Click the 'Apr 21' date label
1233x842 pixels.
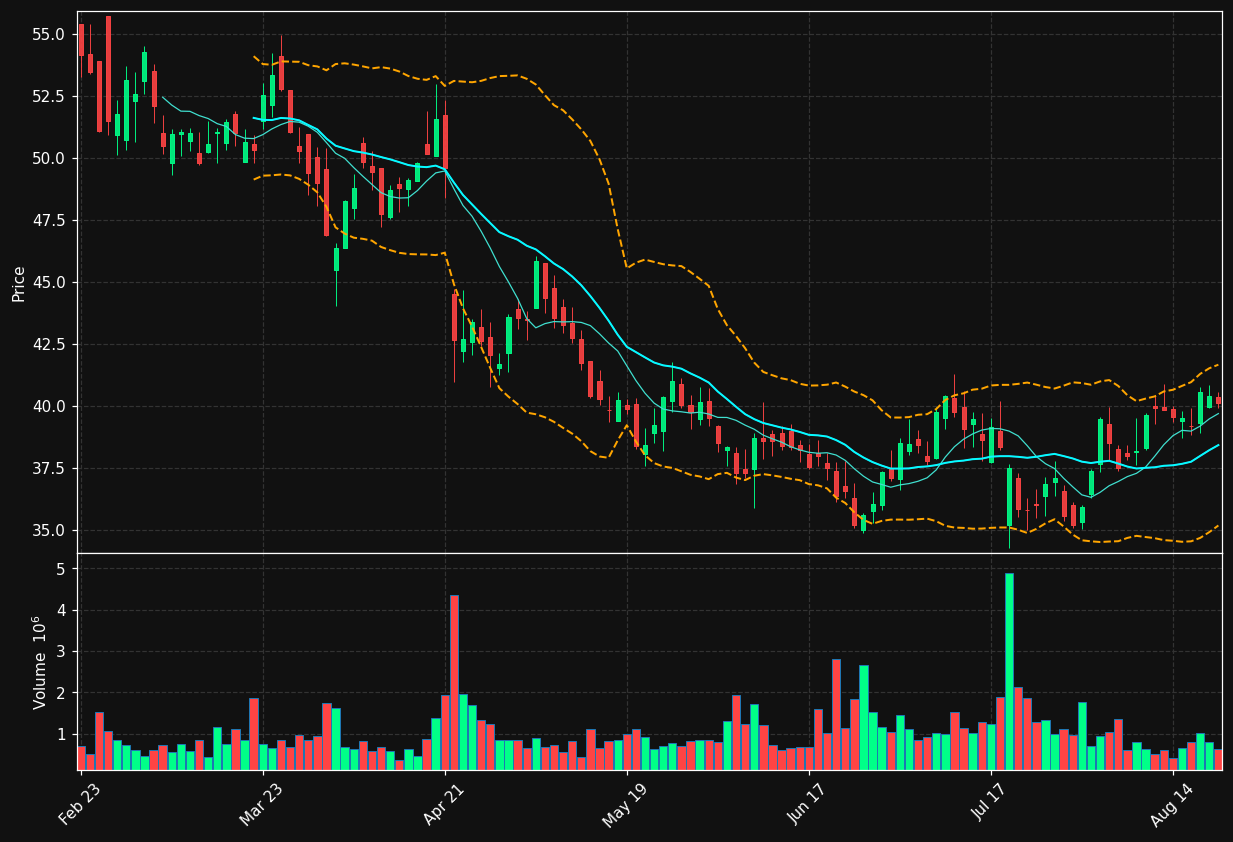(444, 805)
